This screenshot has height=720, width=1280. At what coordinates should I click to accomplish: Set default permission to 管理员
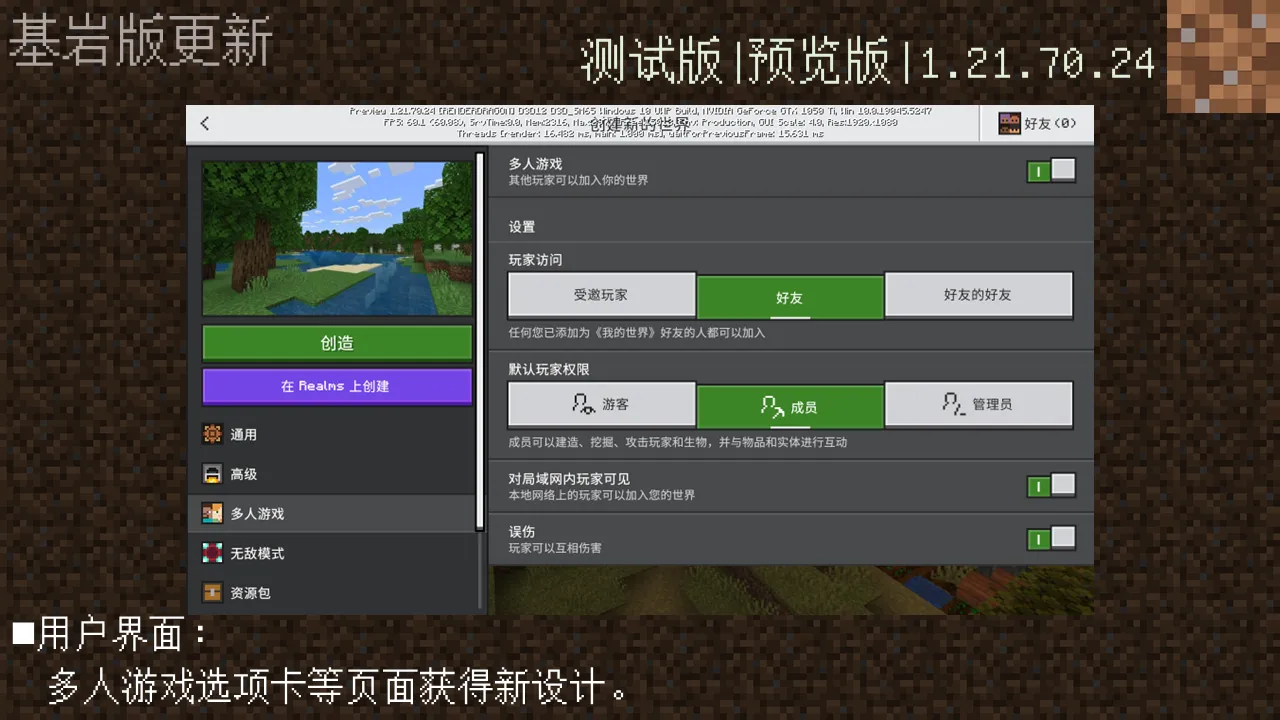[x=978, y=404]
